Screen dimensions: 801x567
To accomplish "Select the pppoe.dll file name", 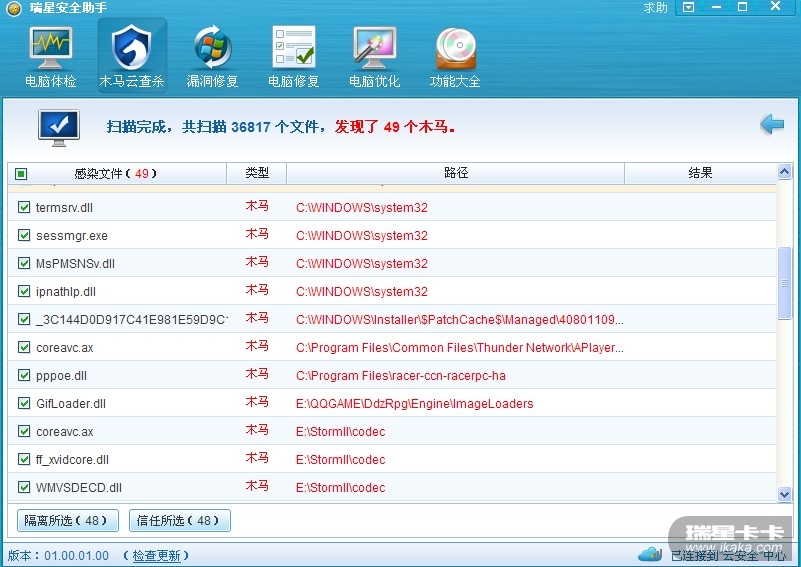I will (x=61, y=376).
